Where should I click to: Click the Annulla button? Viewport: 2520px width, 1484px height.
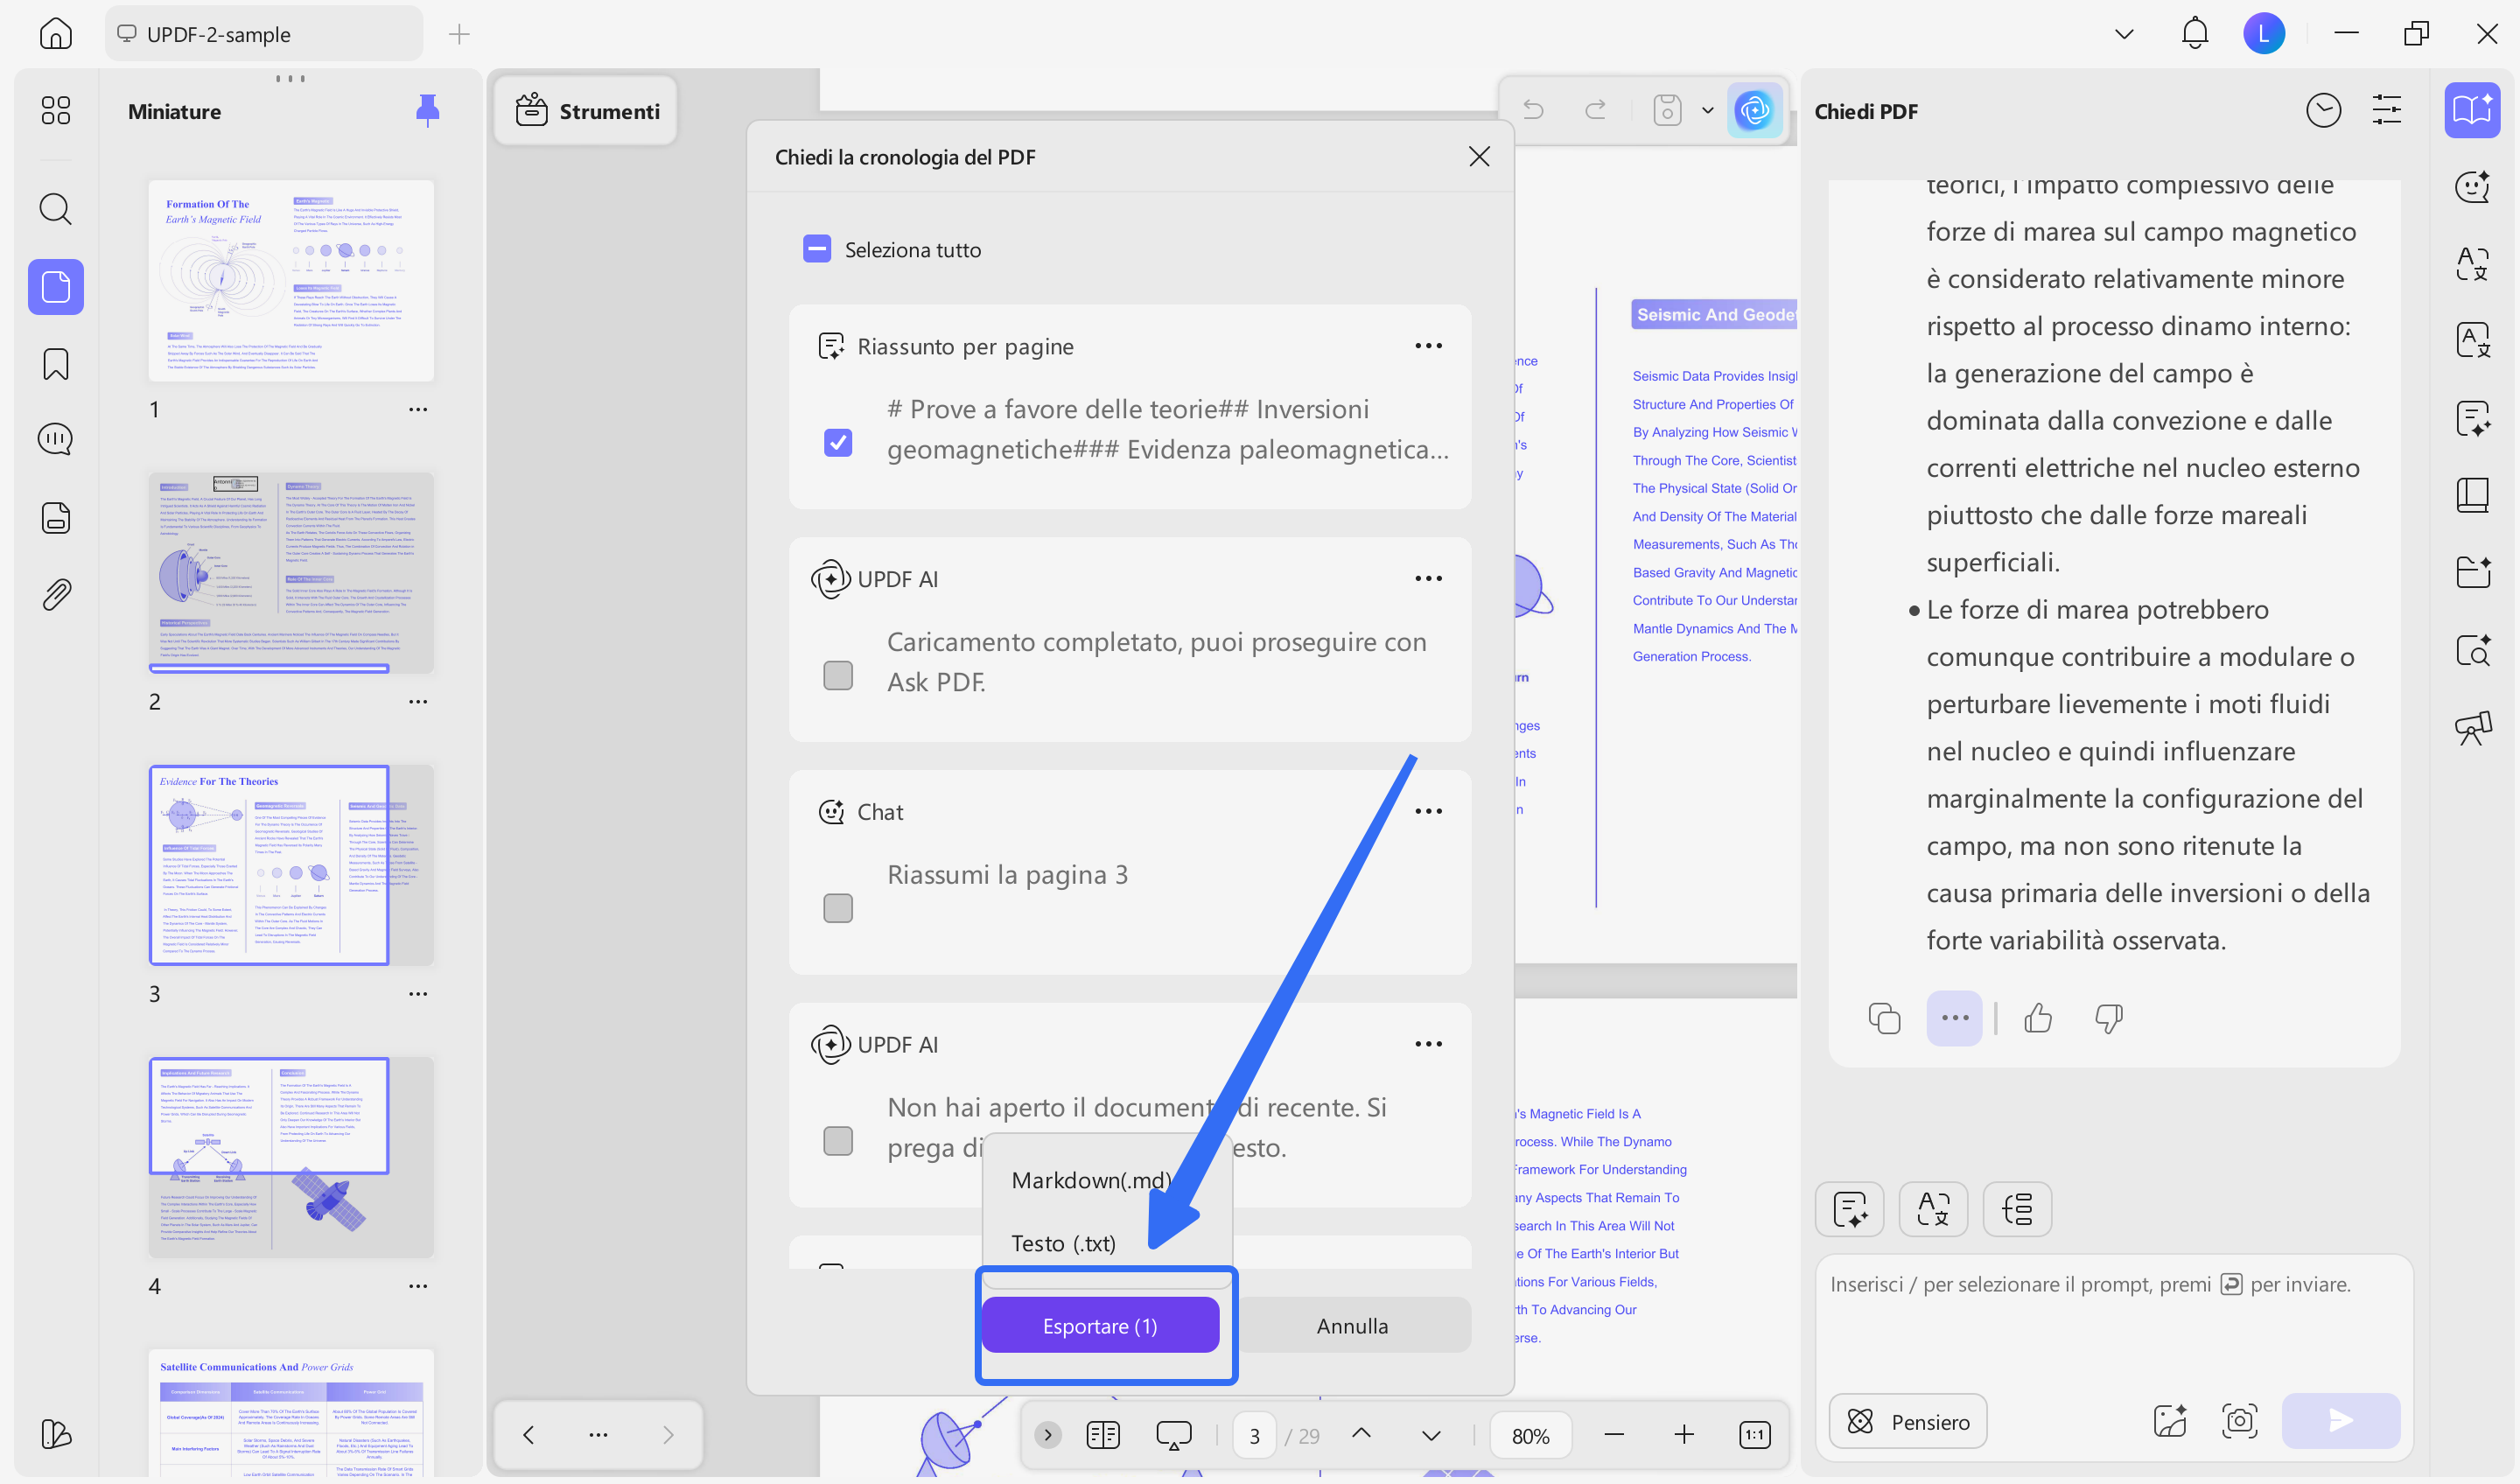[1352, 1325]
